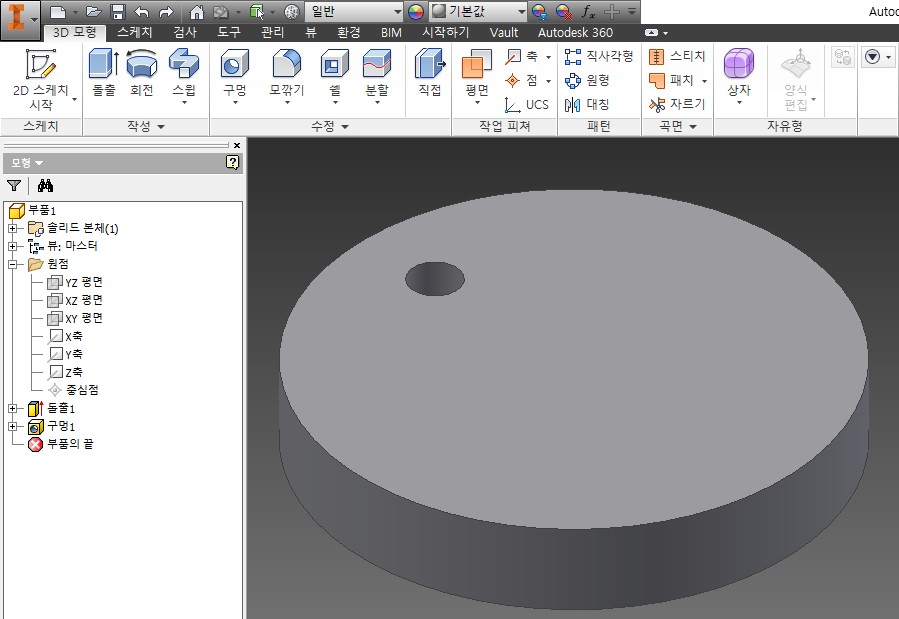Click the UCS work feature tool
Image resolution: width=899 pixels, height=619 pixels.
[527, 105]
